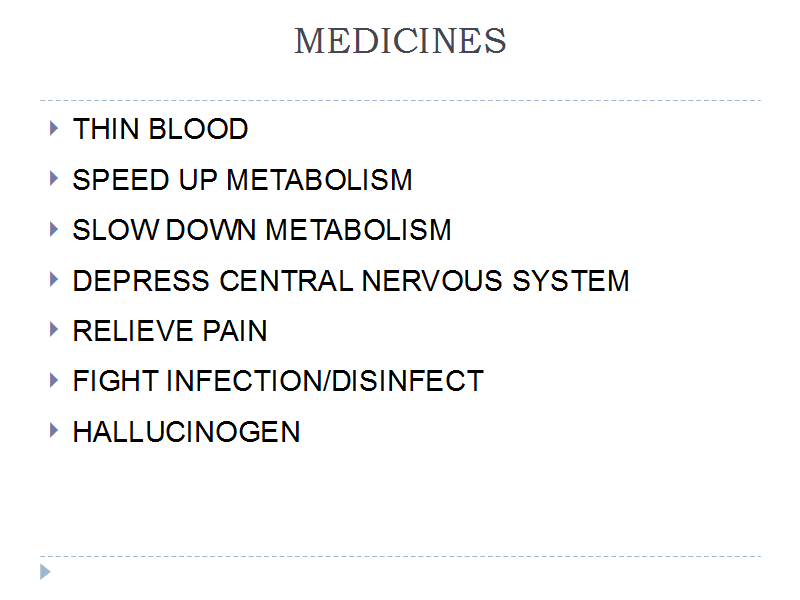
Task: Click the bullet arrow beside HALLUCINOGEN
Action: click(54, 431)
